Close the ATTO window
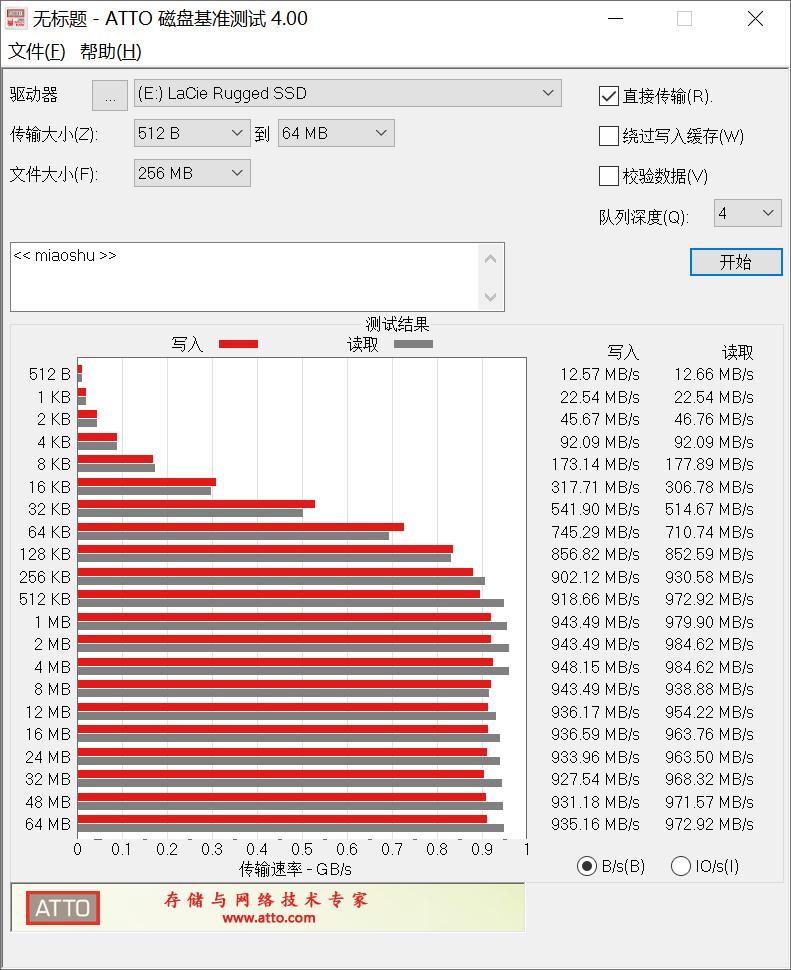This screenshot has height=970, width=791. click(x=755, y=19)
